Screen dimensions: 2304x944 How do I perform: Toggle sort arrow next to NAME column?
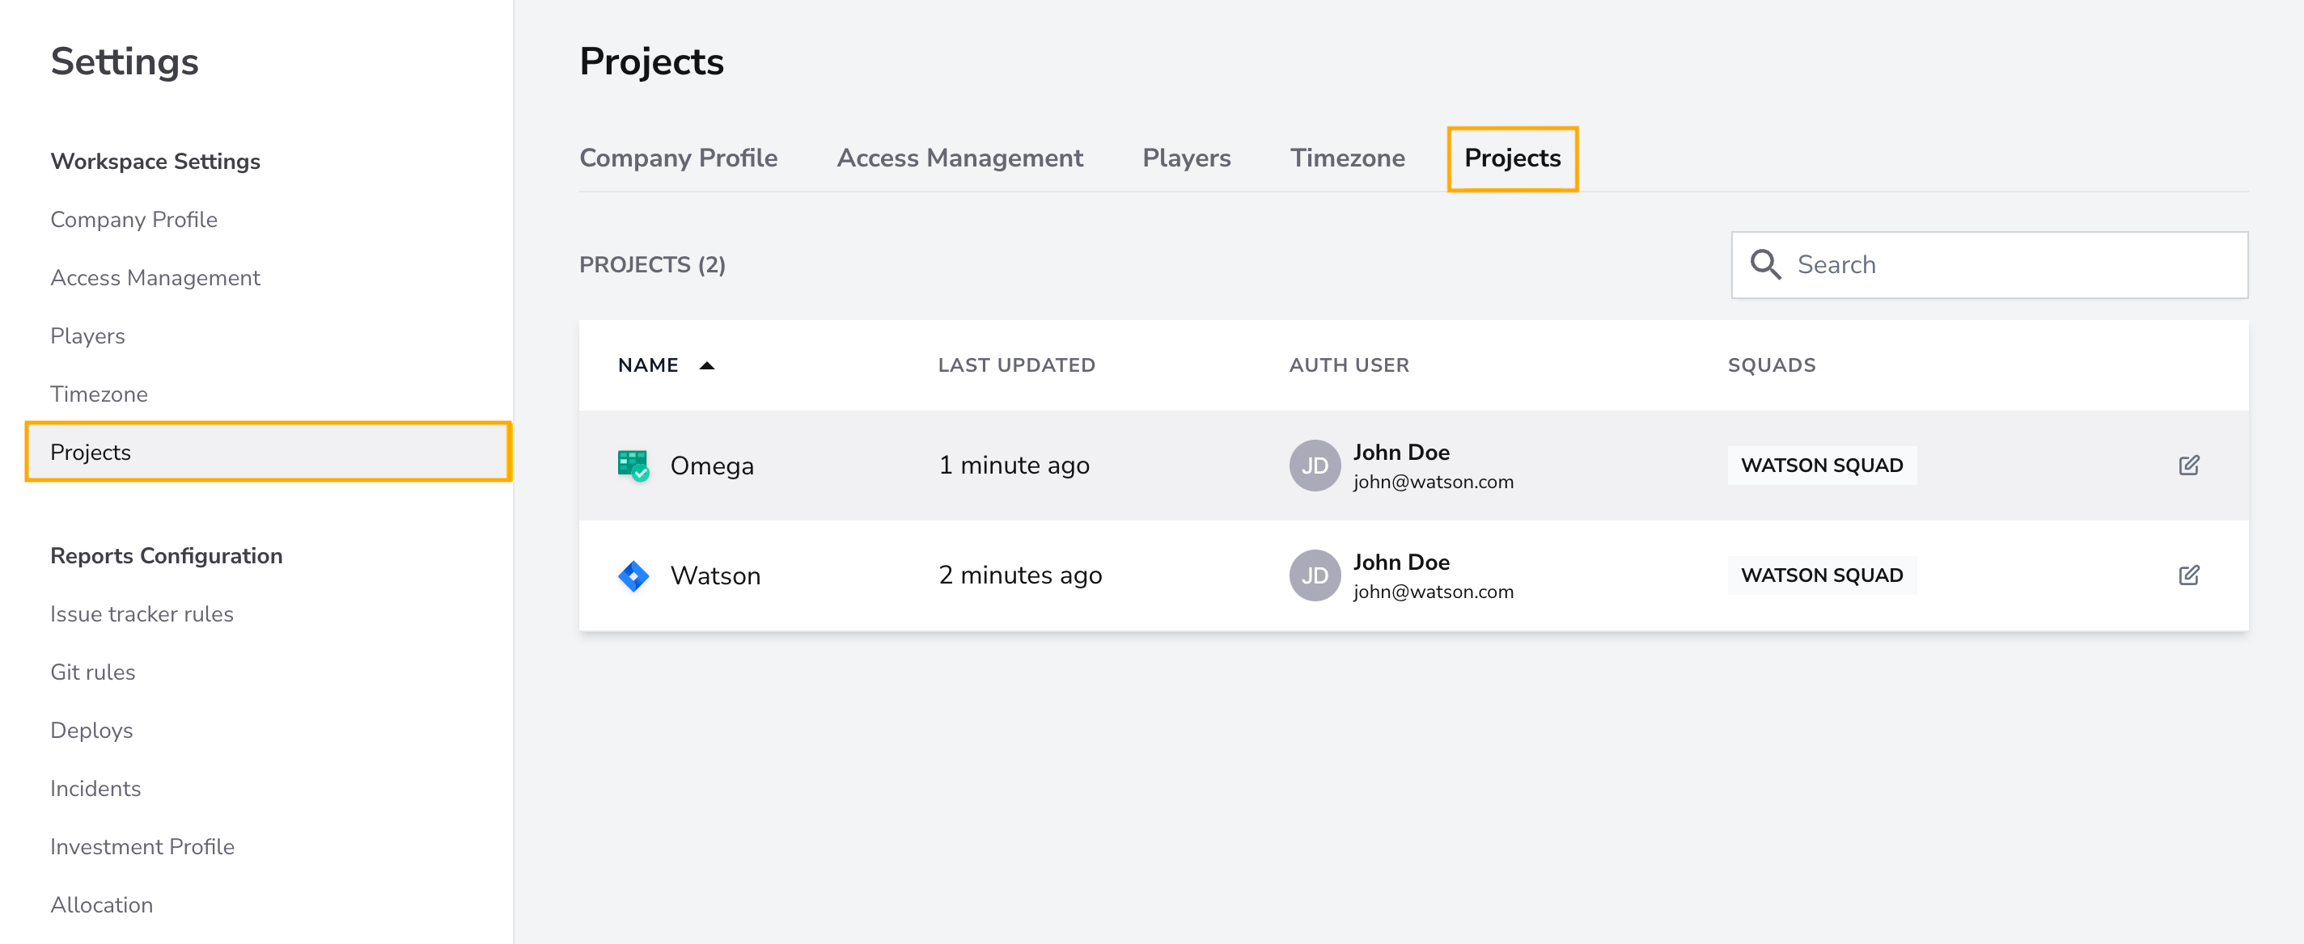707,366
